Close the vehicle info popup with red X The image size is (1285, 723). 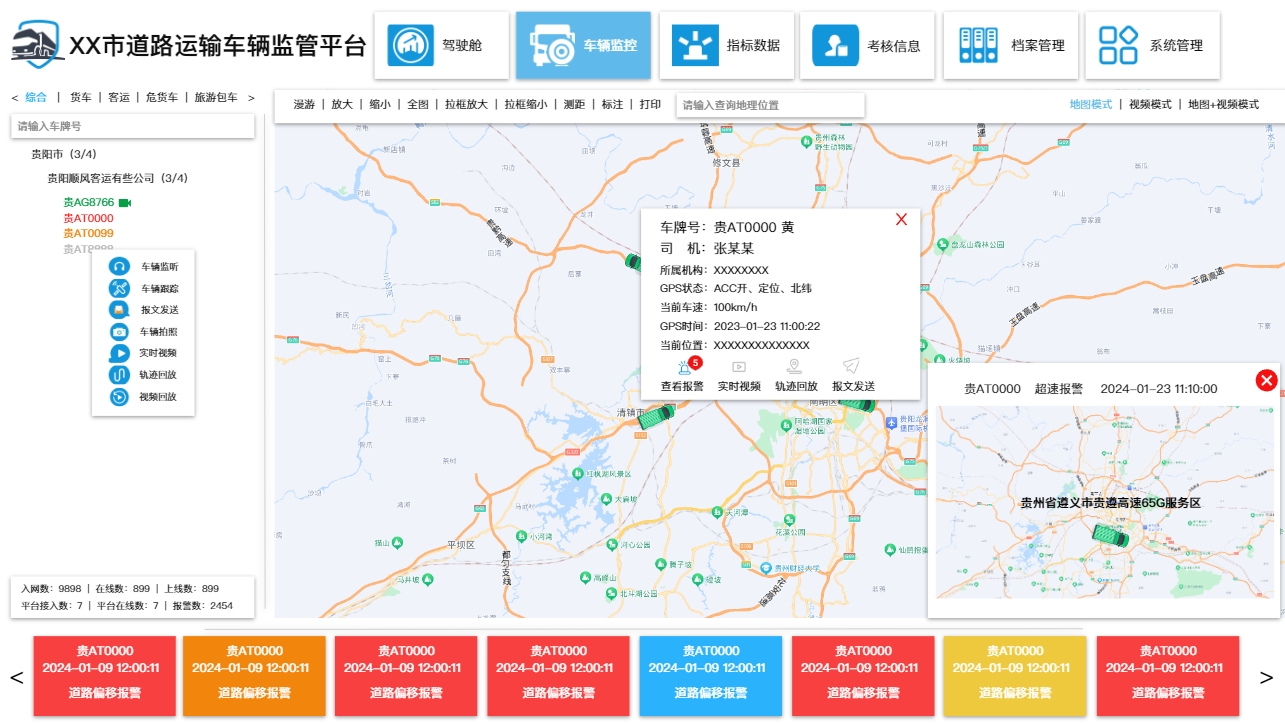click(901, 219)
